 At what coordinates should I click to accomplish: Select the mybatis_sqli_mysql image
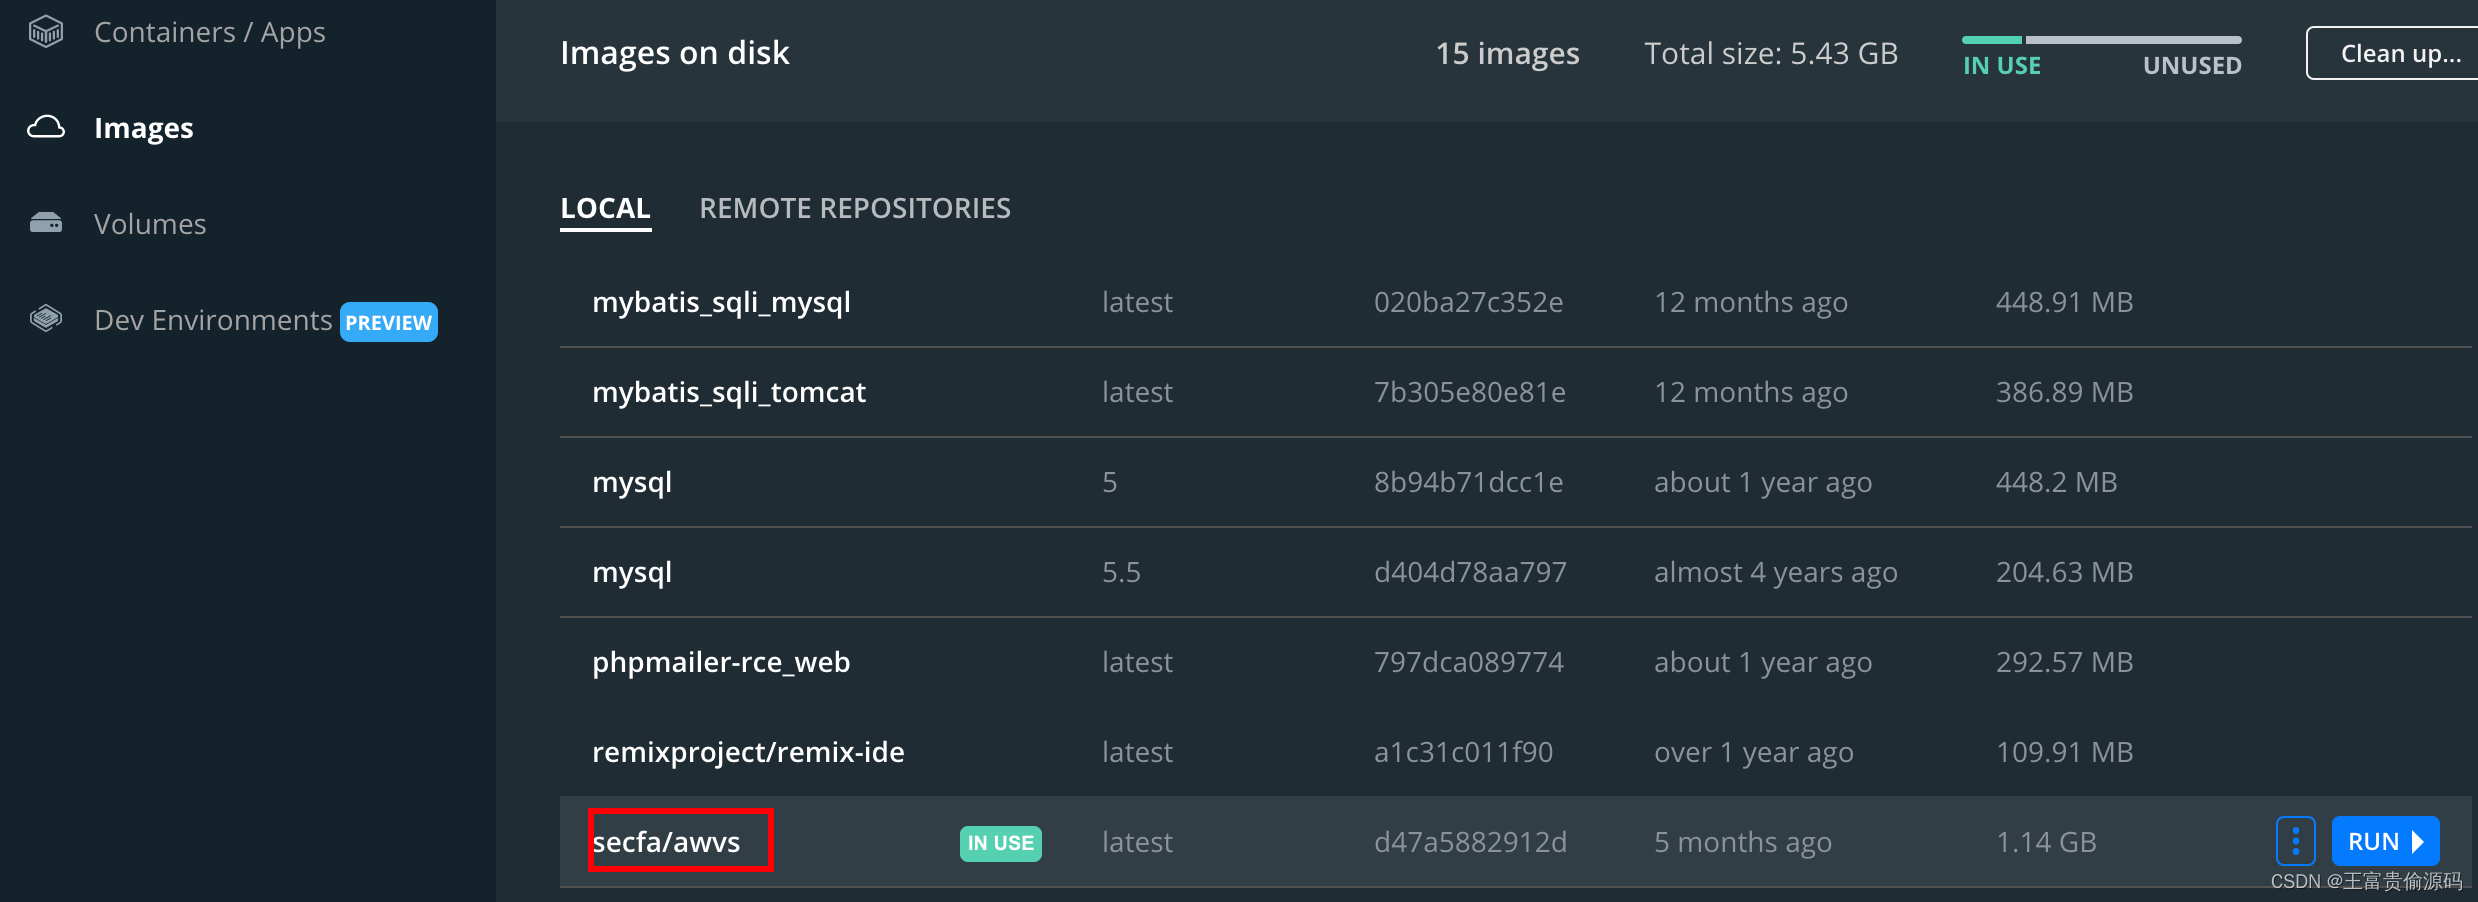click(721, 302)
